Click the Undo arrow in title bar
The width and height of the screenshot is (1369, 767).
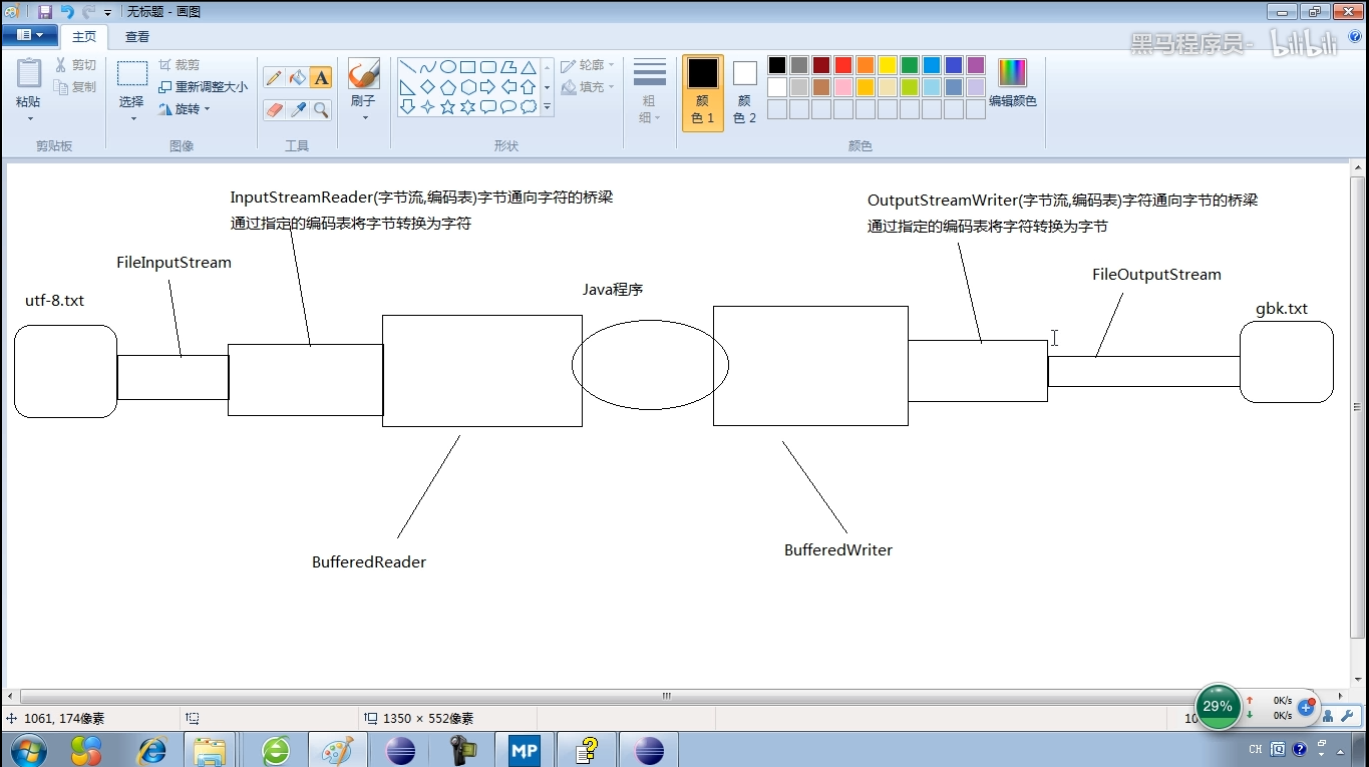click(x=67, y=12)
